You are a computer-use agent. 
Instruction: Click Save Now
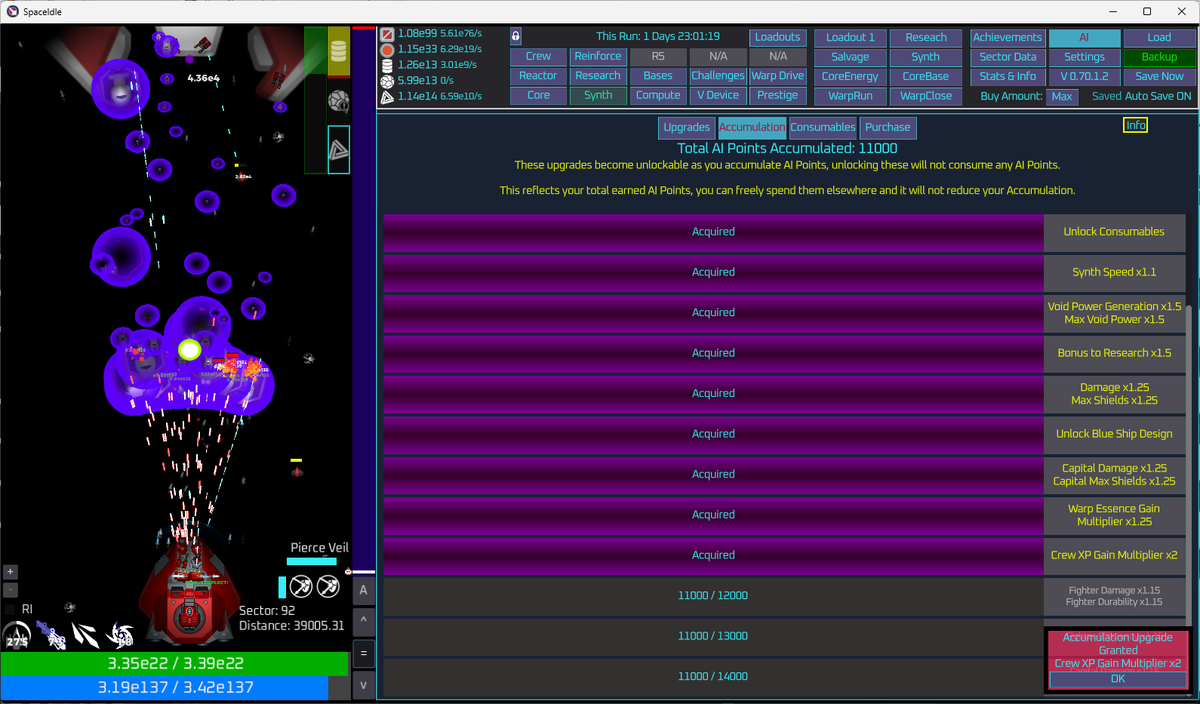[1159, 77]
